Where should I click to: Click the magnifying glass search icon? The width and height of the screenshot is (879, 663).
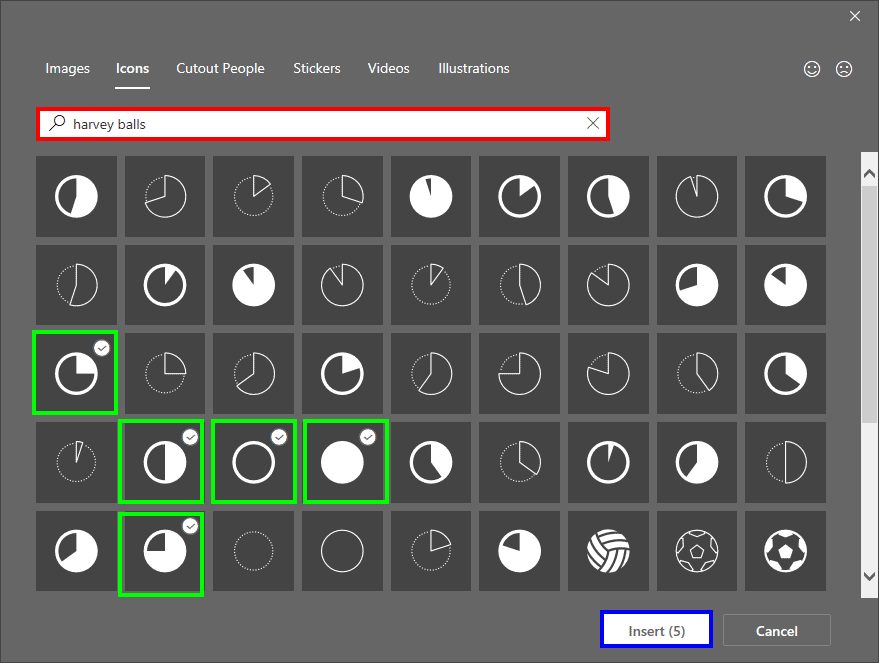pyautogui.click(x=57, y=122)
